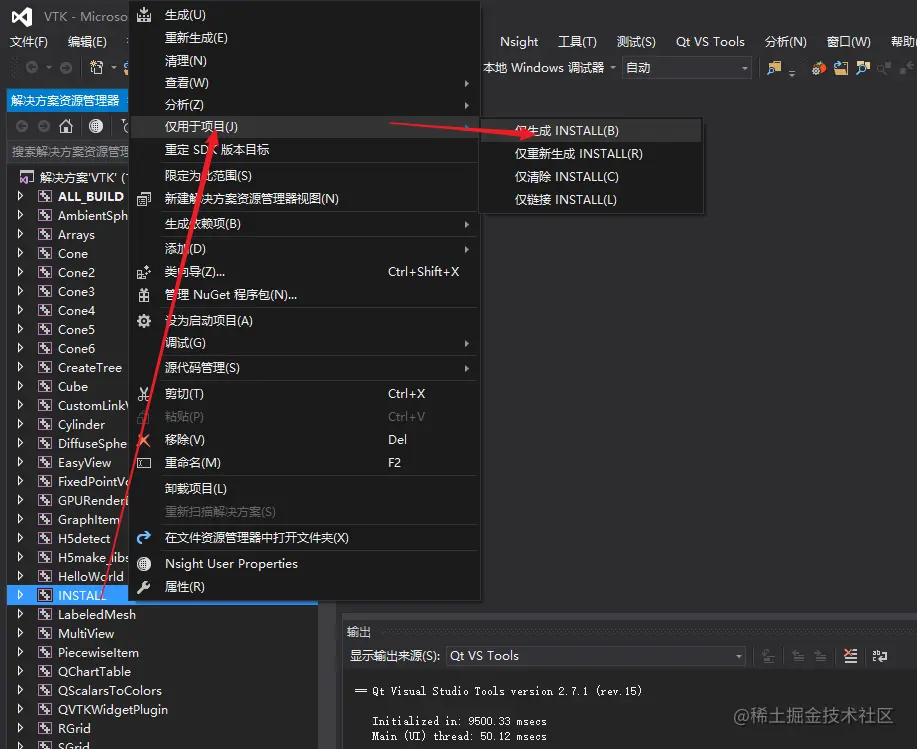Click the go to next message output icon

[821, 656]
